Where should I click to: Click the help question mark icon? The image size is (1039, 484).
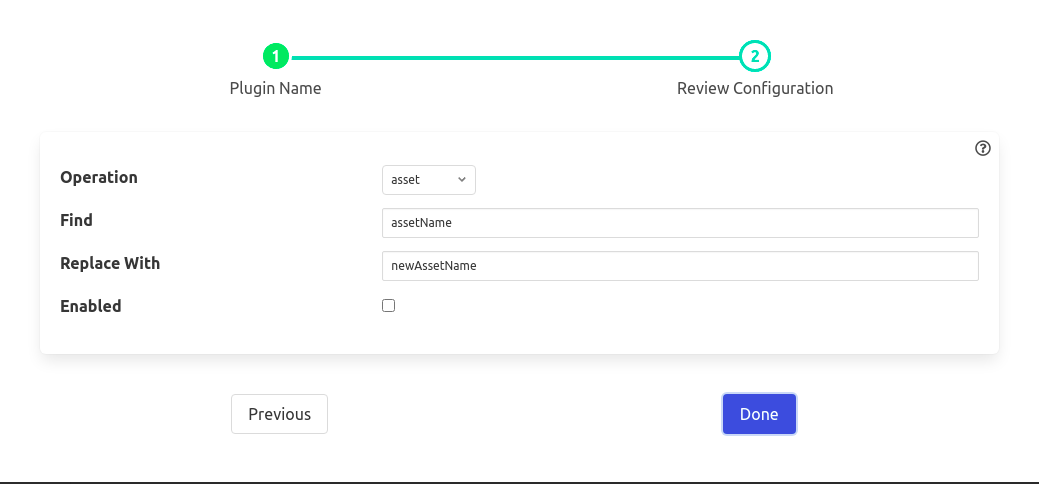pyautogui.click(x=982, y=148)
